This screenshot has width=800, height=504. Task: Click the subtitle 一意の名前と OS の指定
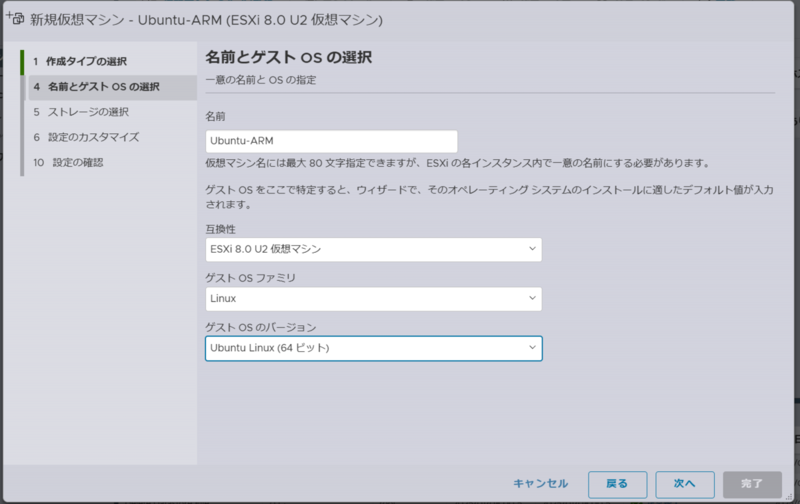coord(261,80)
